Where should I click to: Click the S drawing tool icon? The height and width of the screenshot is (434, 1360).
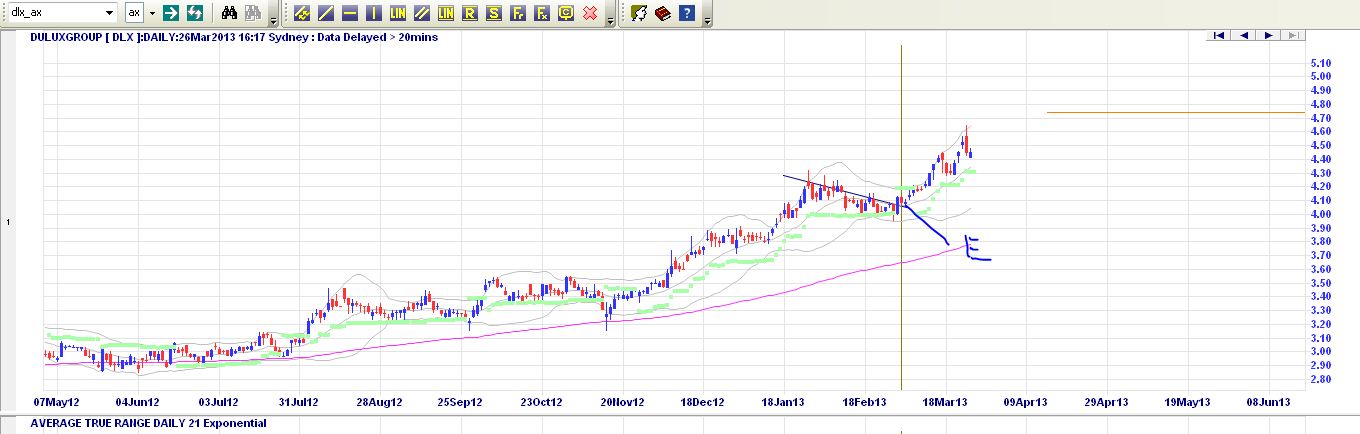click(x=494, y=13)
